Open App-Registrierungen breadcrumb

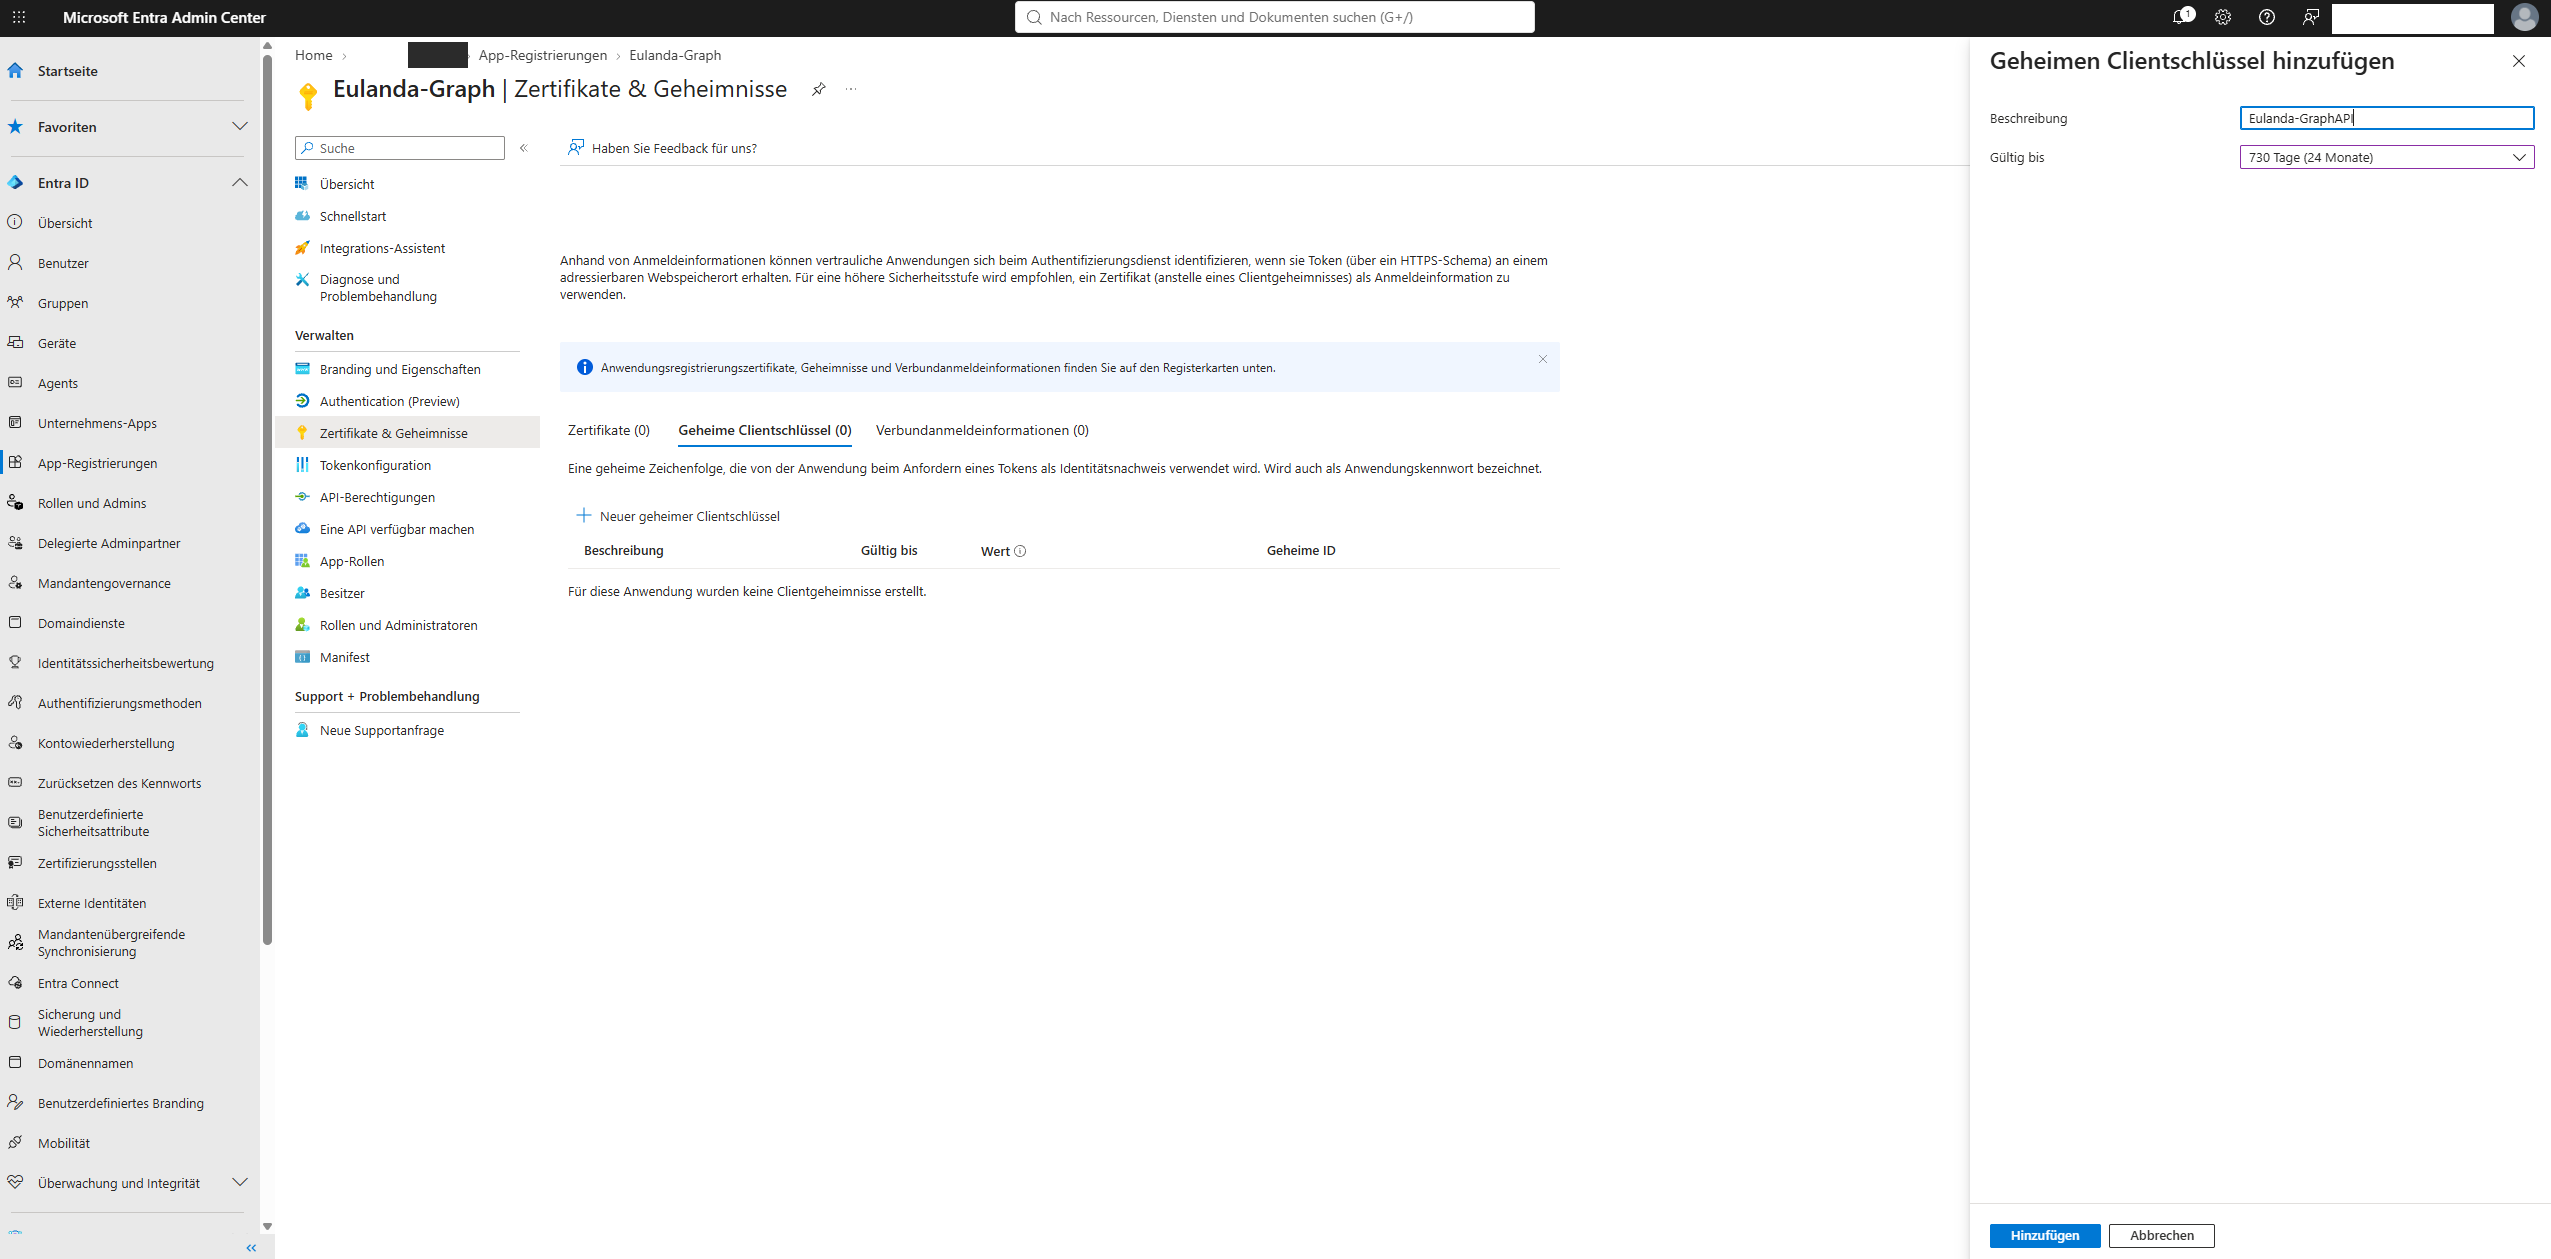[542, 55]
